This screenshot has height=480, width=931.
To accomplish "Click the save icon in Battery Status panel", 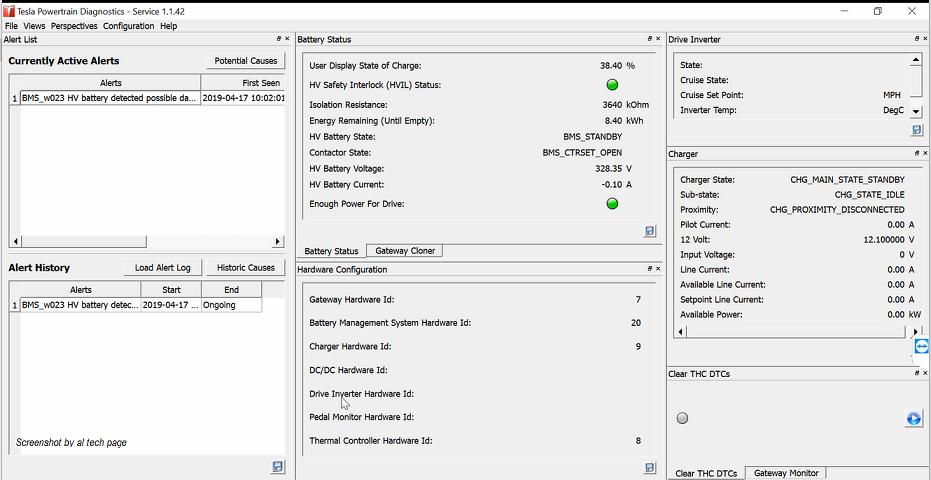I will tap(650, 231).
